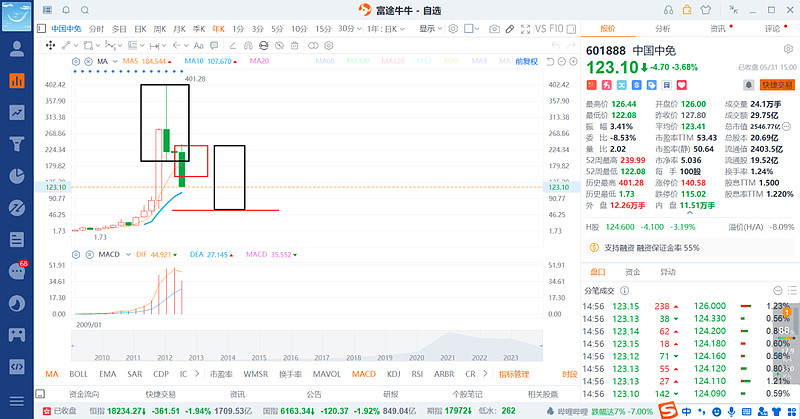Open chat messages with 68 badge

pyautogui.click(x=17, y=270)
